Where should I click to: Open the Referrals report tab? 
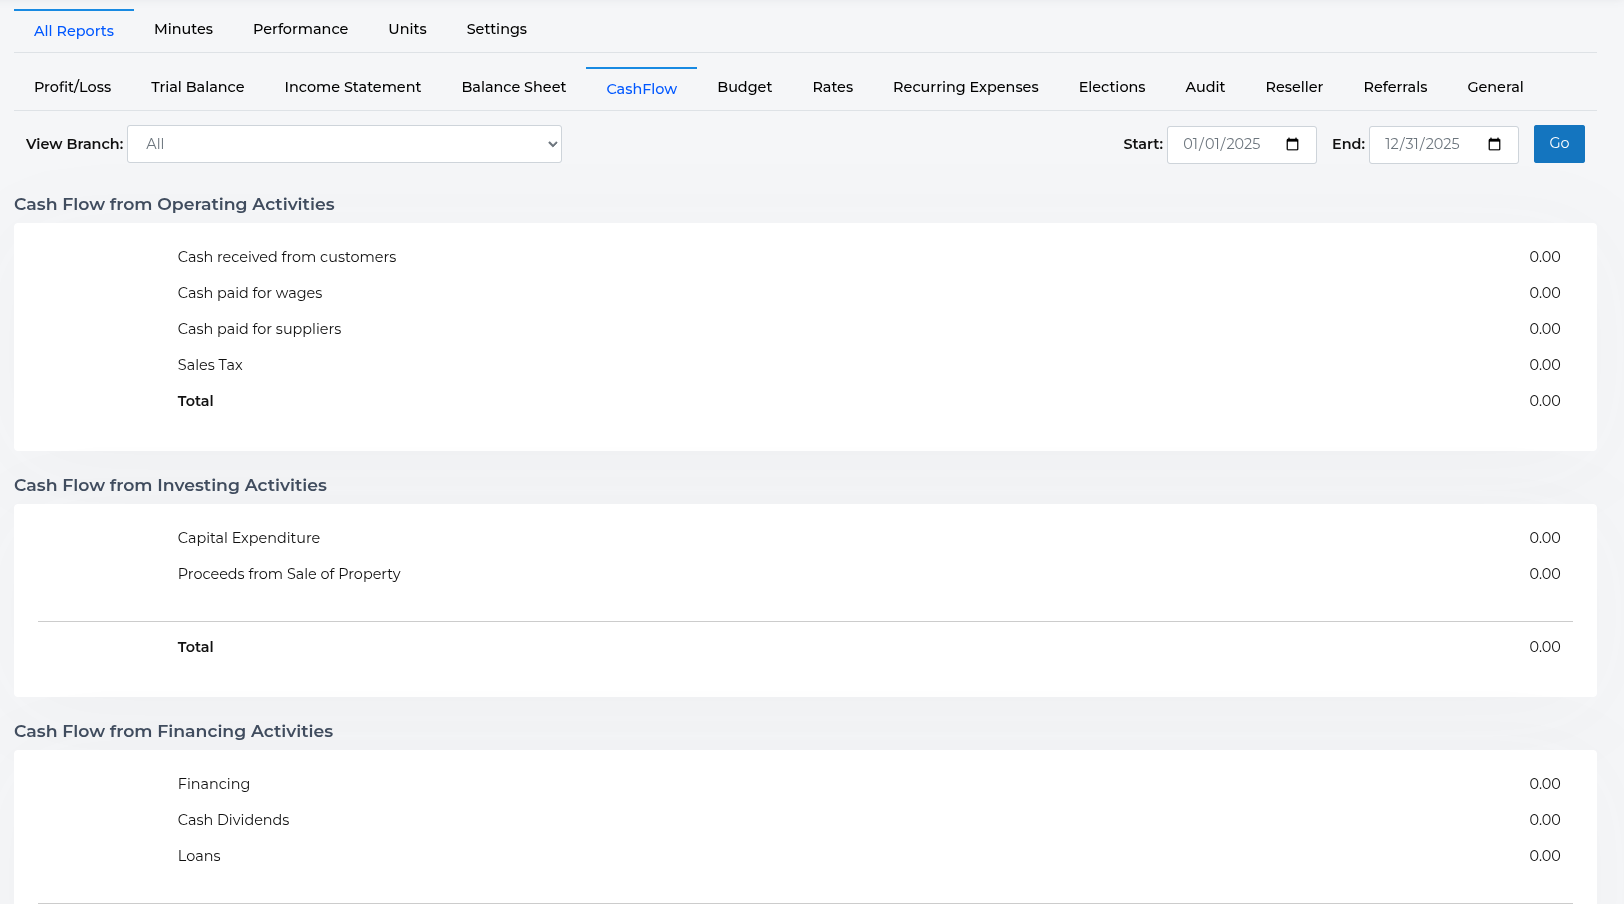coord(1395,87)
